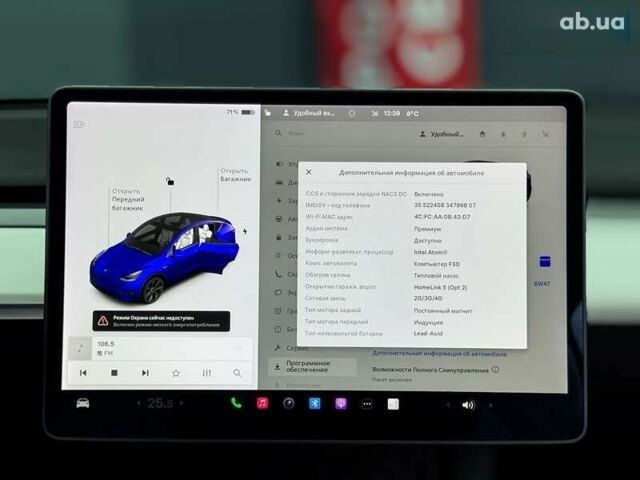The height and width of the screenshot is (480, 640).
Task: Tap the unlock padlock icon above the car
Action: [170, 181]
